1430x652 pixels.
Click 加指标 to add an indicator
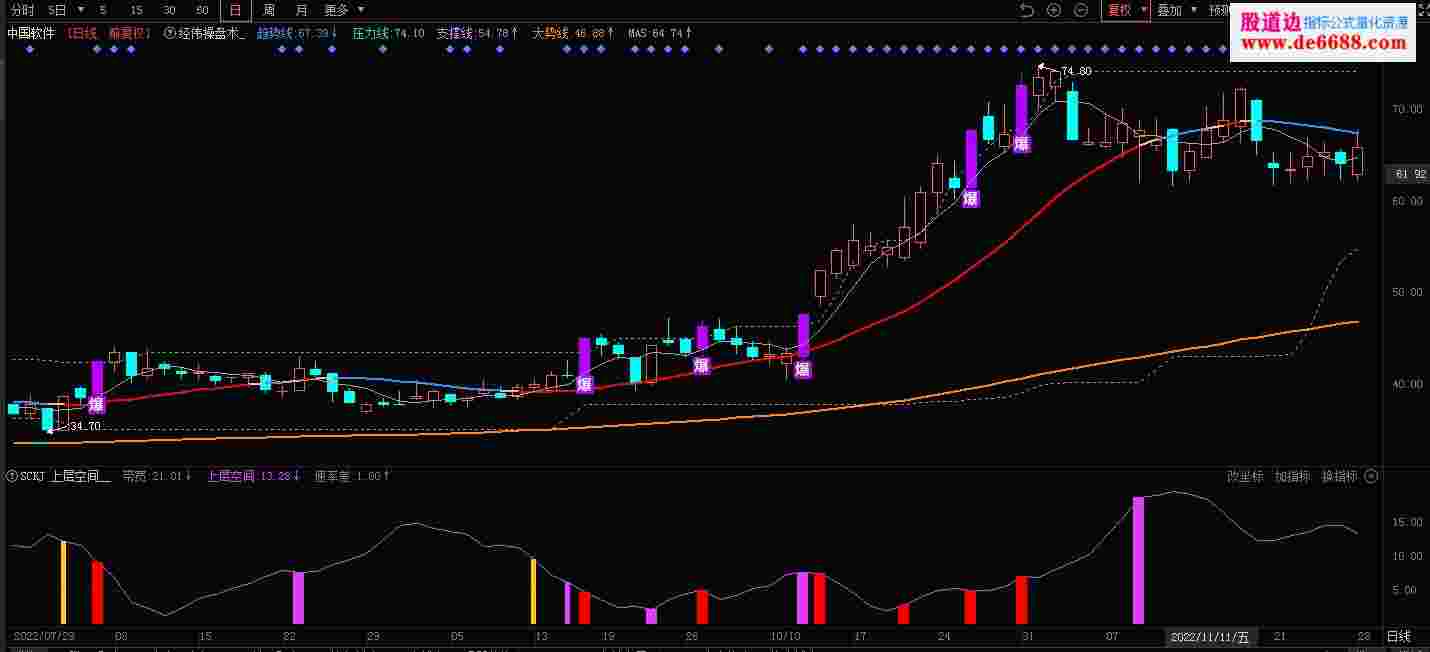pos(1293,476)
